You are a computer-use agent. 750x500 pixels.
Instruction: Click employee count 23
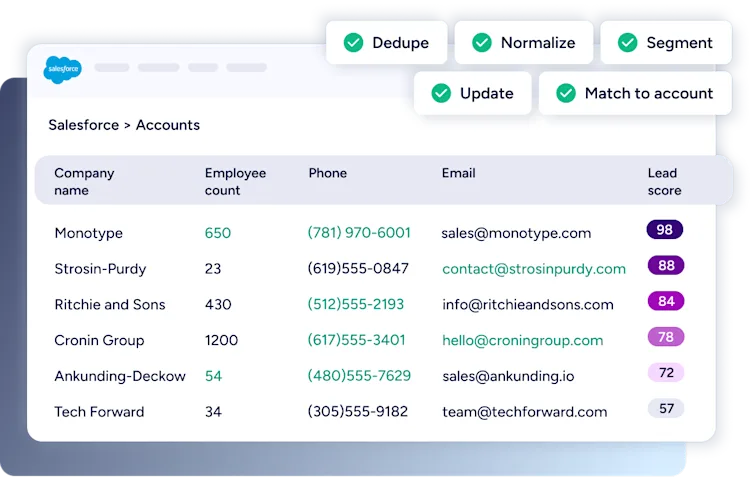pyautogui.click(x=213, y=269)
